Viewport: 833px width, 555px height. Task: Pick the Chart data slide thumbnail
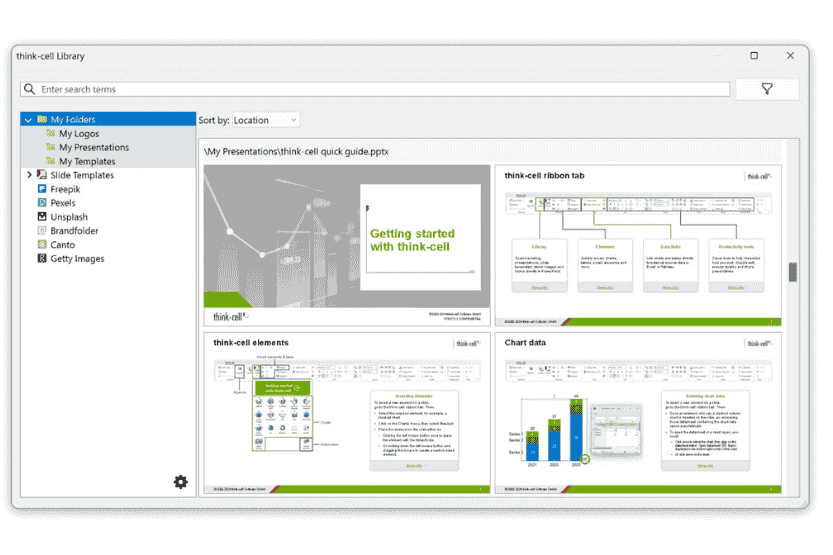[x=638, y=413]
